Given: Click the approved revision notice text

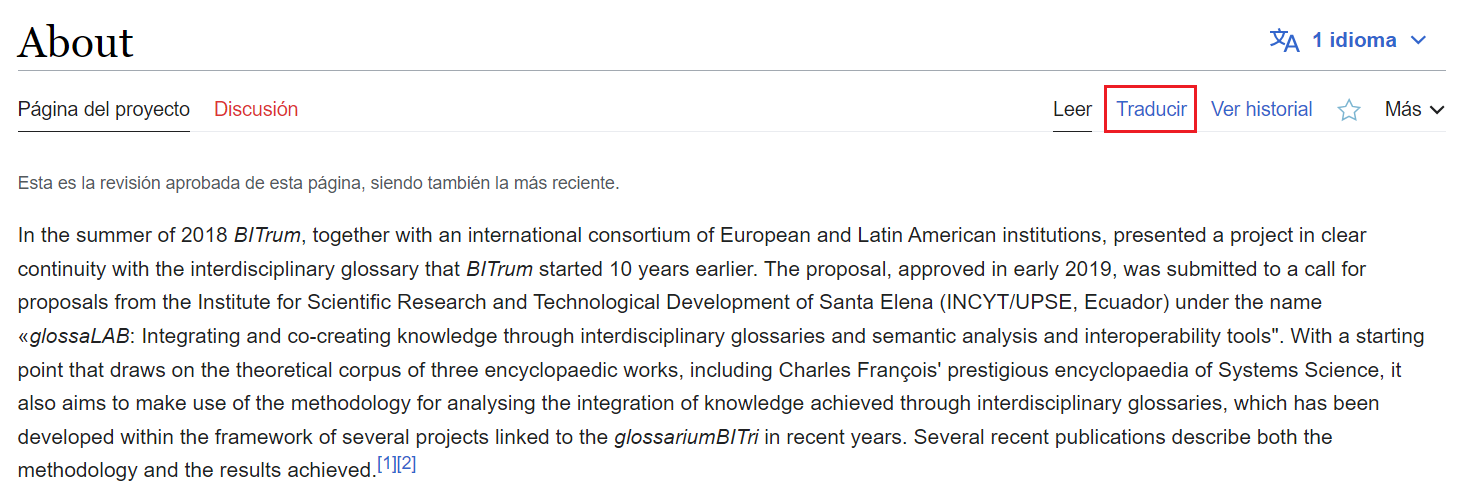Looking at the screenshot, I should tap(319, 183).
